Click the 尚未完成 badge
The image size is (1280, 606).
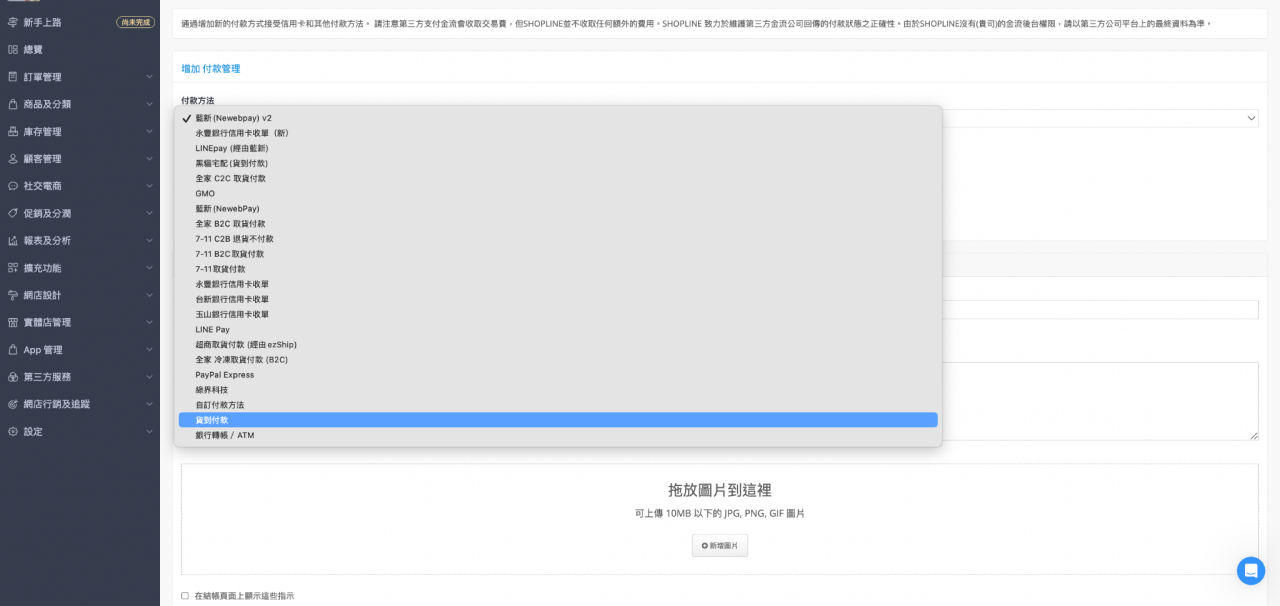pyautogui.click(x=135, y=22)
